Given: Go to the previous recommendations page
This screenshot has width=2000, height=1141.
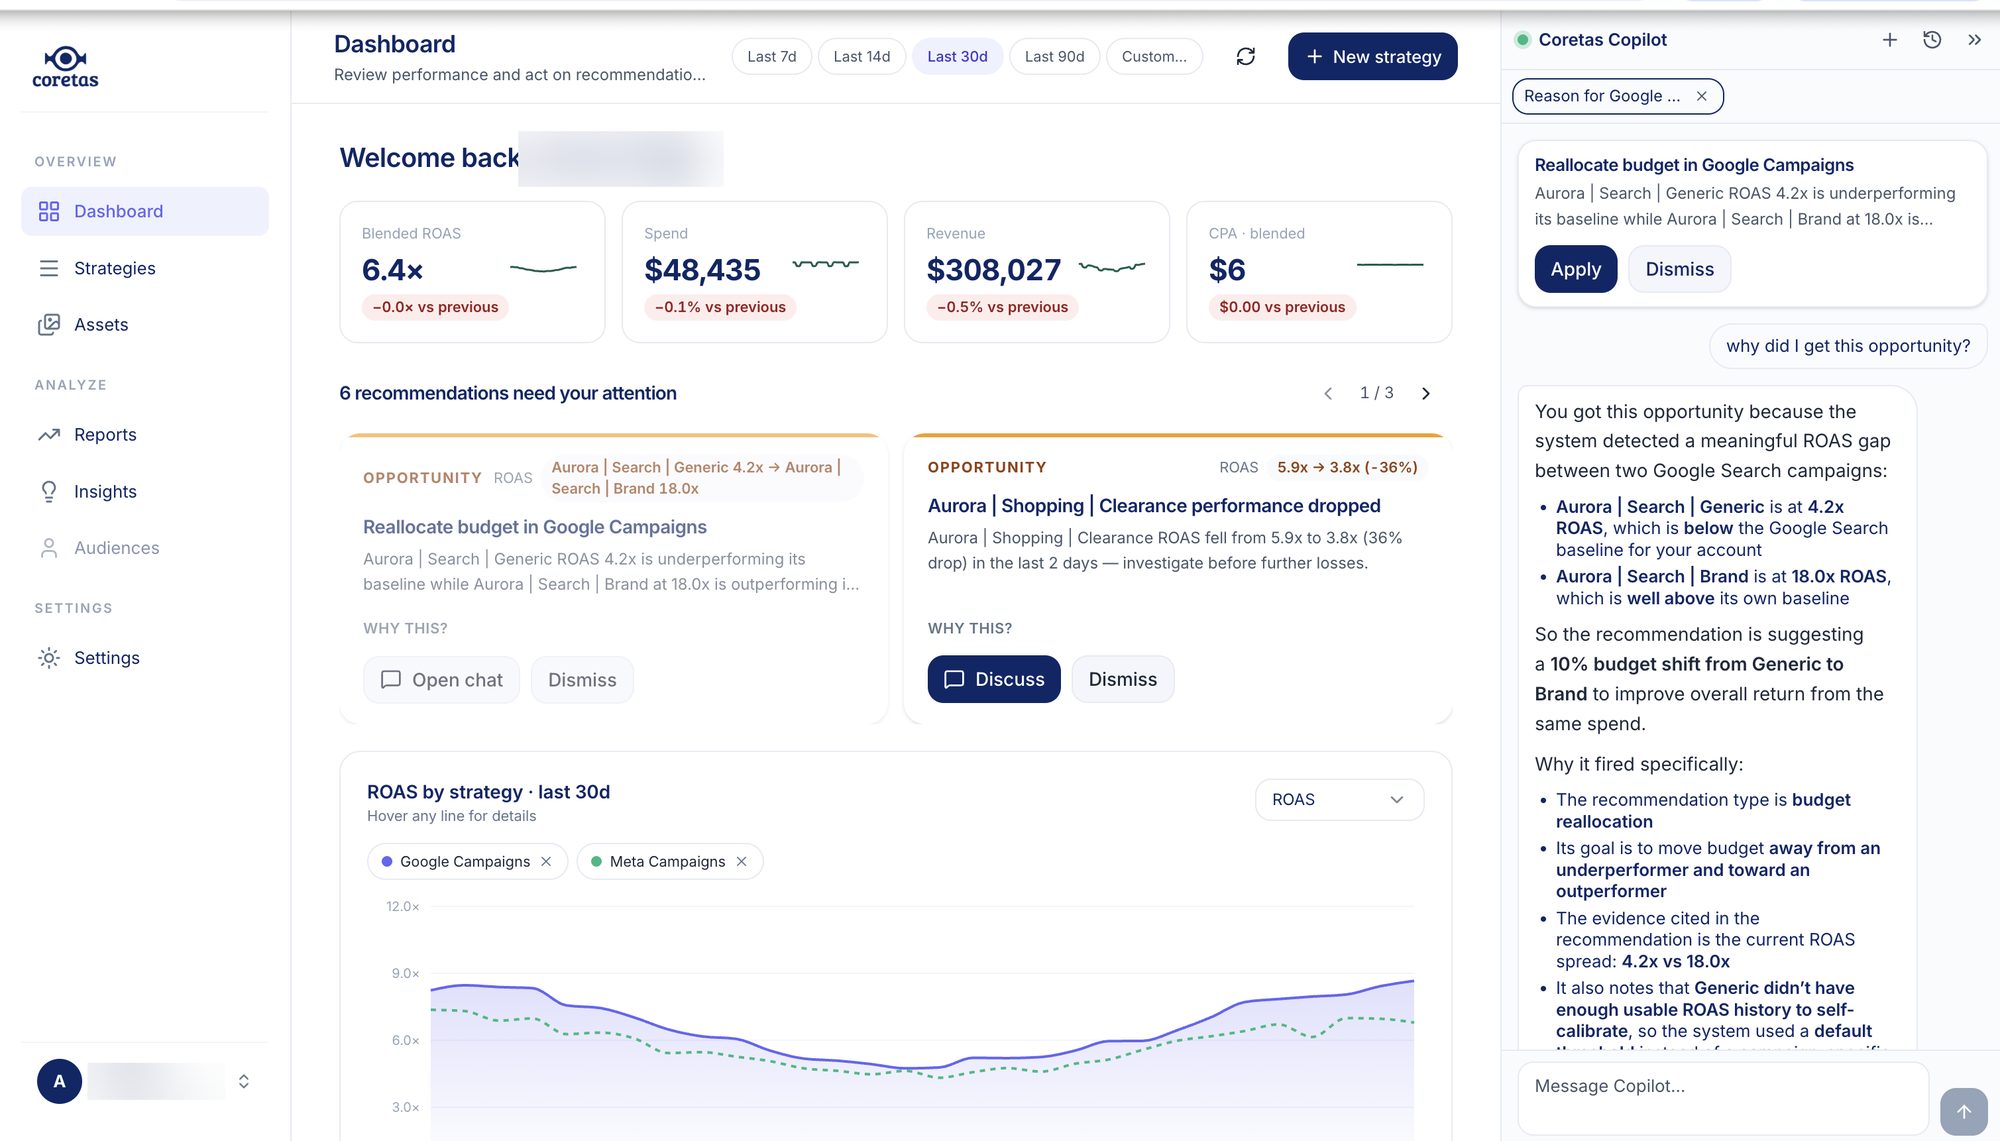Looking at the screenshot, I should pos(1328,393).
